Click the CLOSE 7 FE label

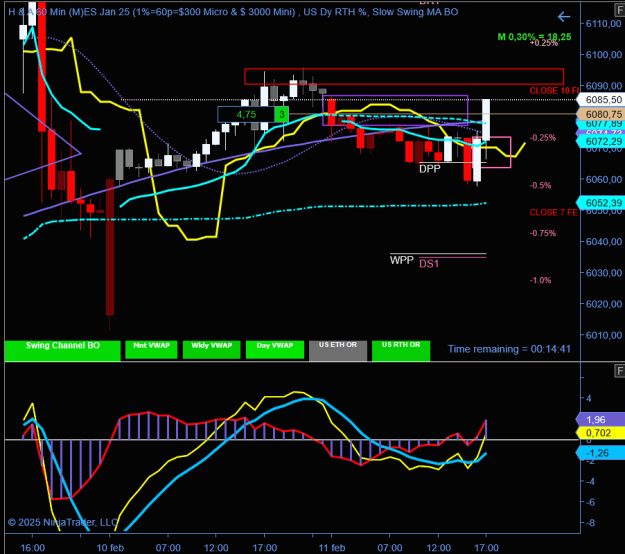pyautogui.click(x=554, y=212)
